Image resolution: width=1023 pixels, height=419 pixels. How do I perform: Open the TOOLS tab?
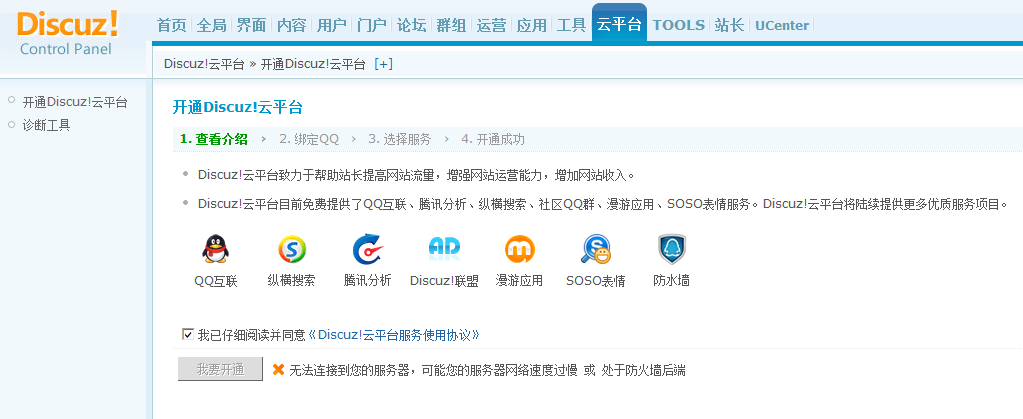[679, 25]
